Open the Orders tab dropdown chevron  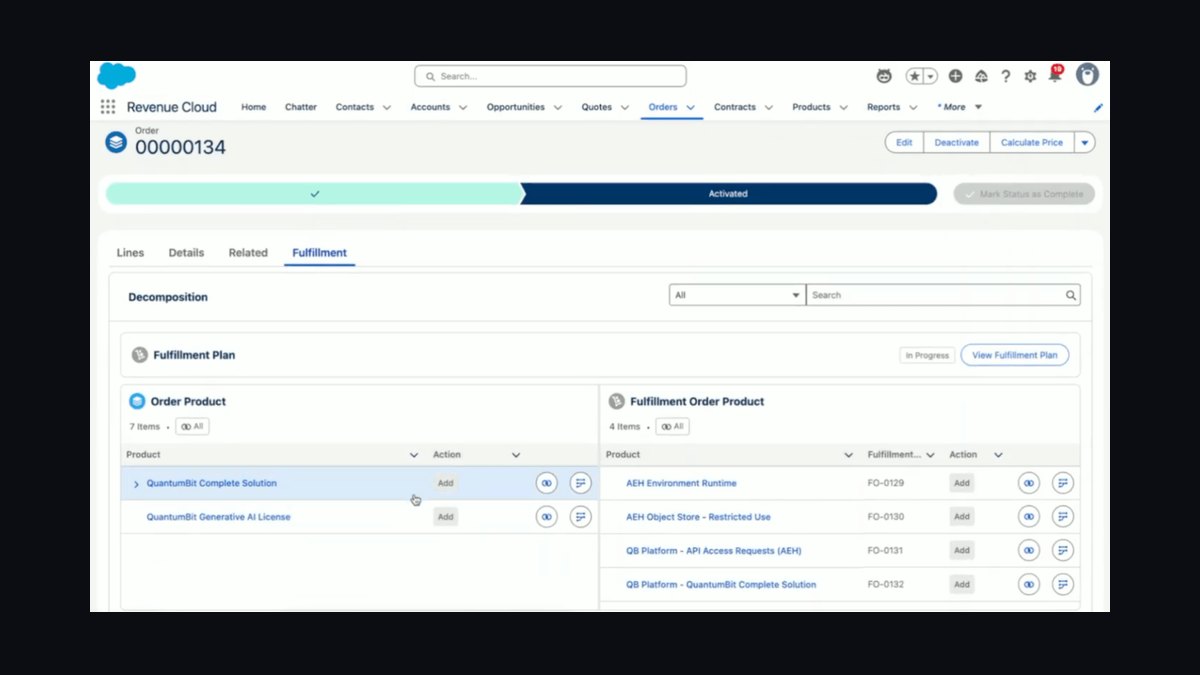690,107
